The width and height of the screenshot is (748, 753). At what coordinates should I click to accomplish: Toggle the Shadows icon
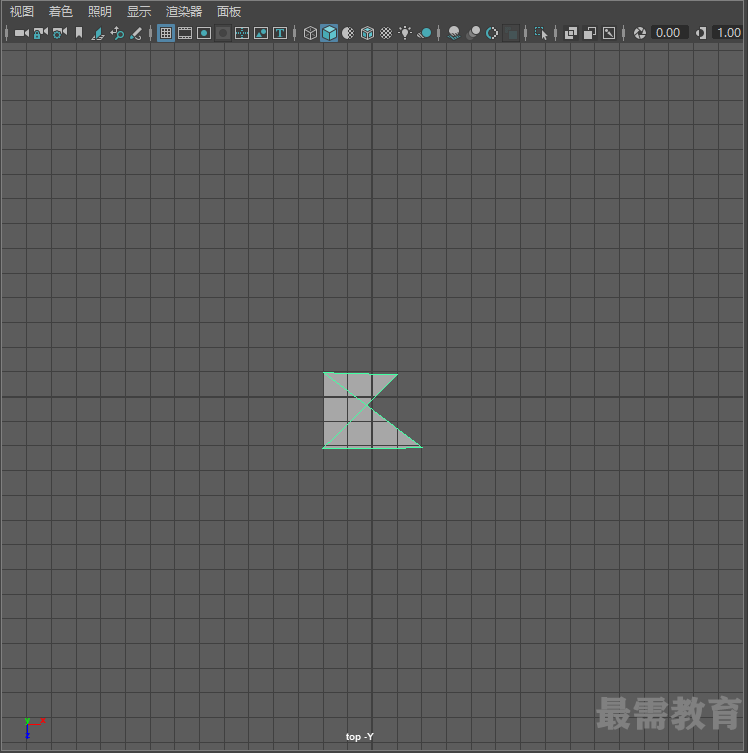click(x=424, y=33)
